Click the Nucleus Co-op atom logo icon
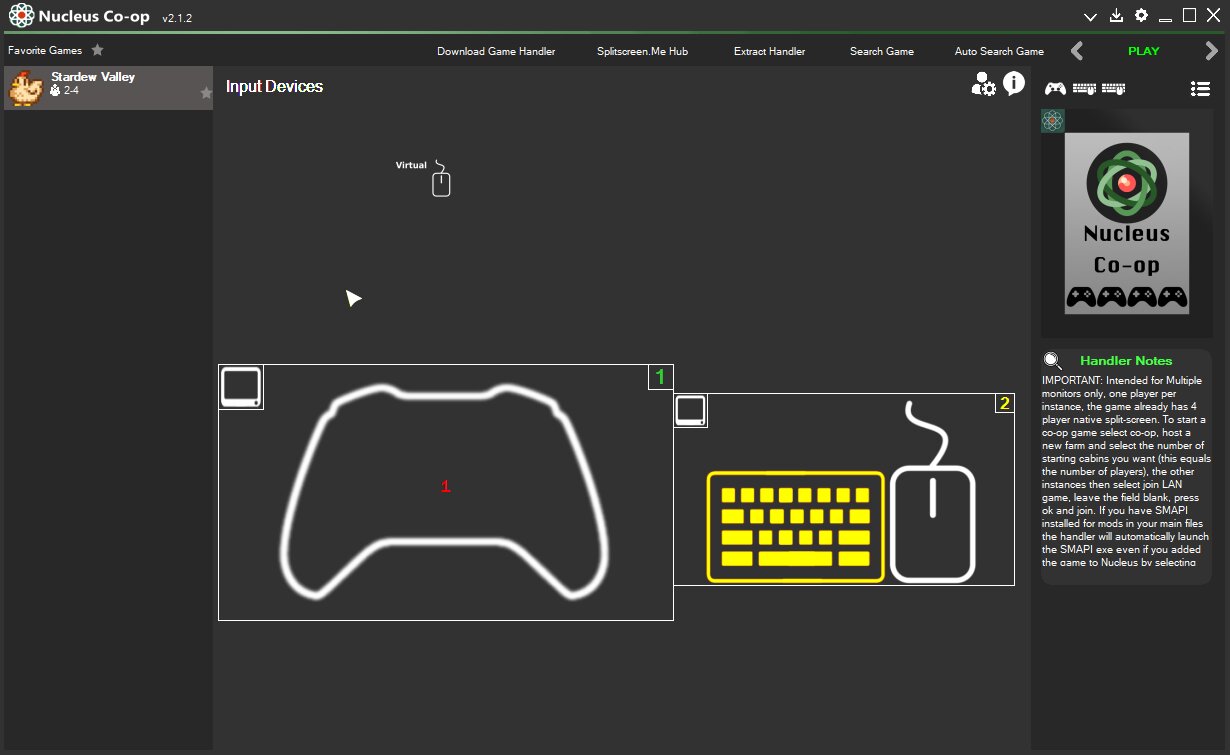 [x=21, y=15]
